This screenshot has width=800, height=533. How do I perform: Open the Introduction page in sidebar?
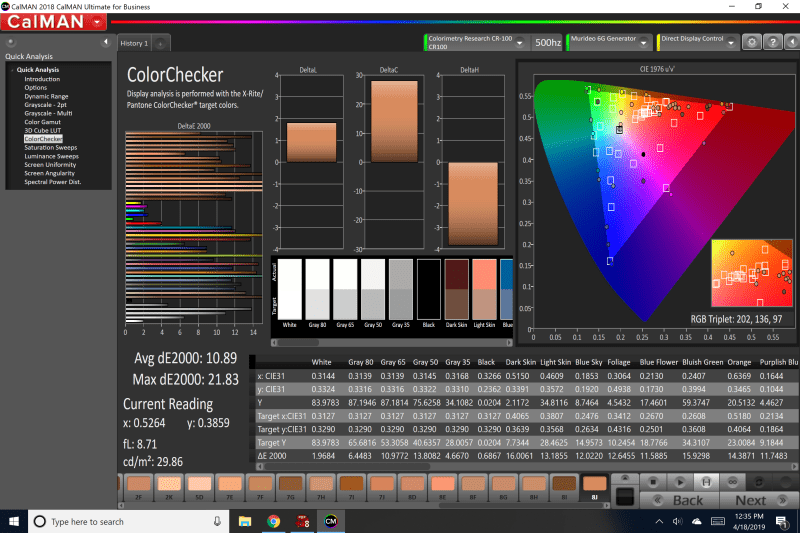[42, 79]
